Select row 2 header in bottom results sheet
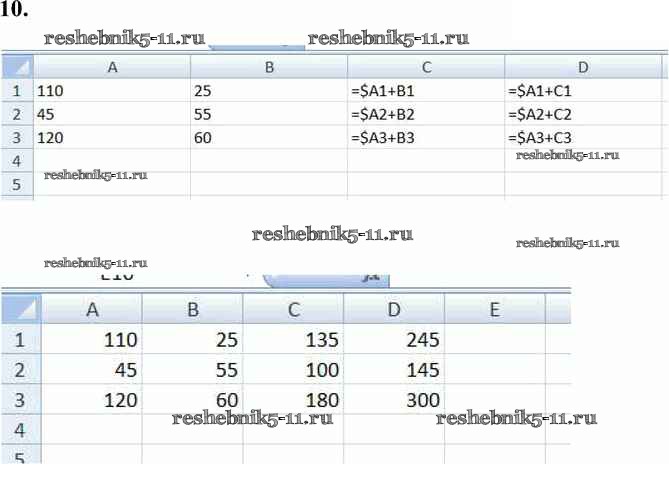Screen dimensions: 669x497 tap(20, 370)
